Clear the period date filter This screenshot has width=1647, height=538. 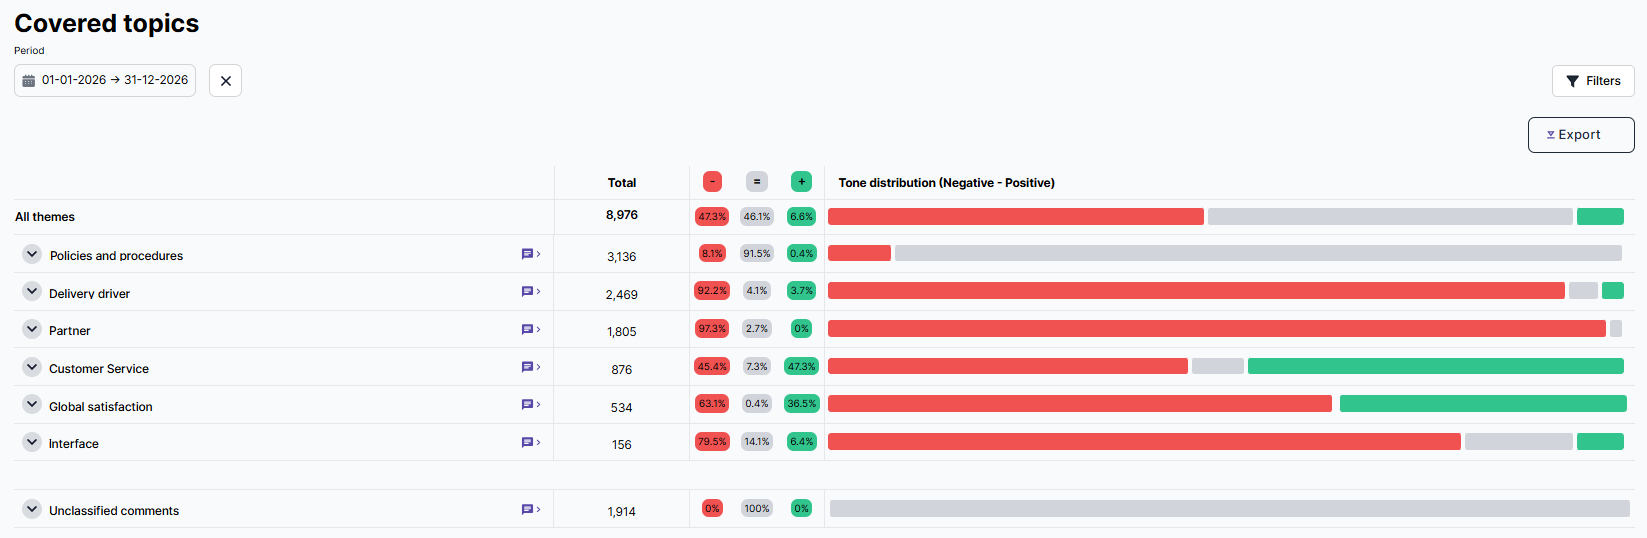click(x=225, y=81)
